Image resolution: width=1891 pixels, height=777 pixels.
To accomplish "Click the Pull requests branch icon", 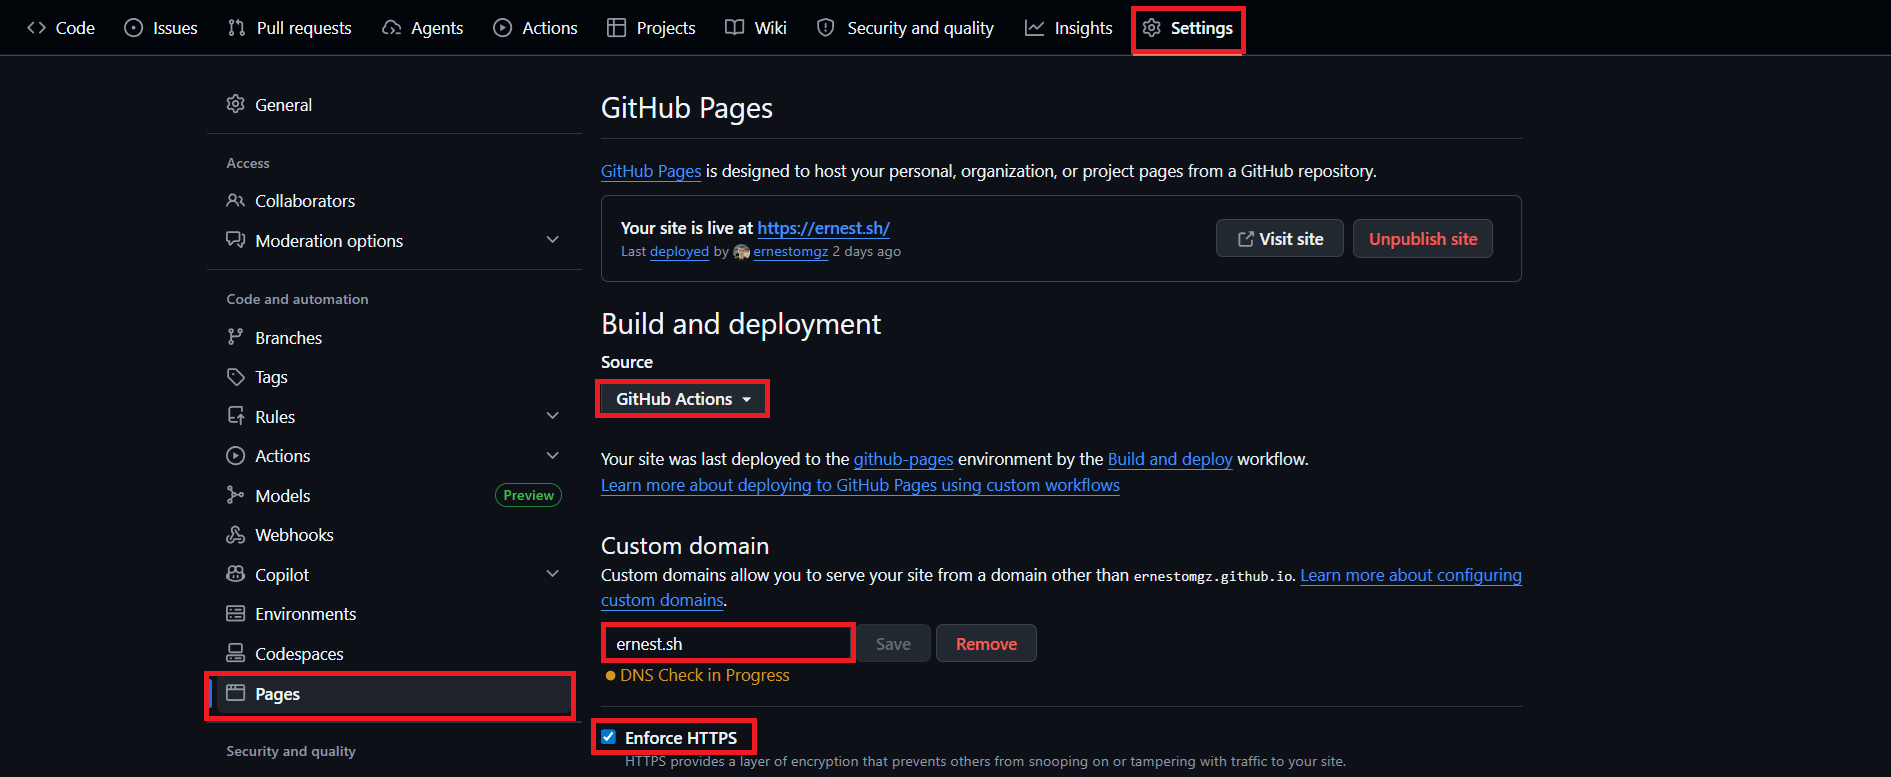I will click(237, 28).
